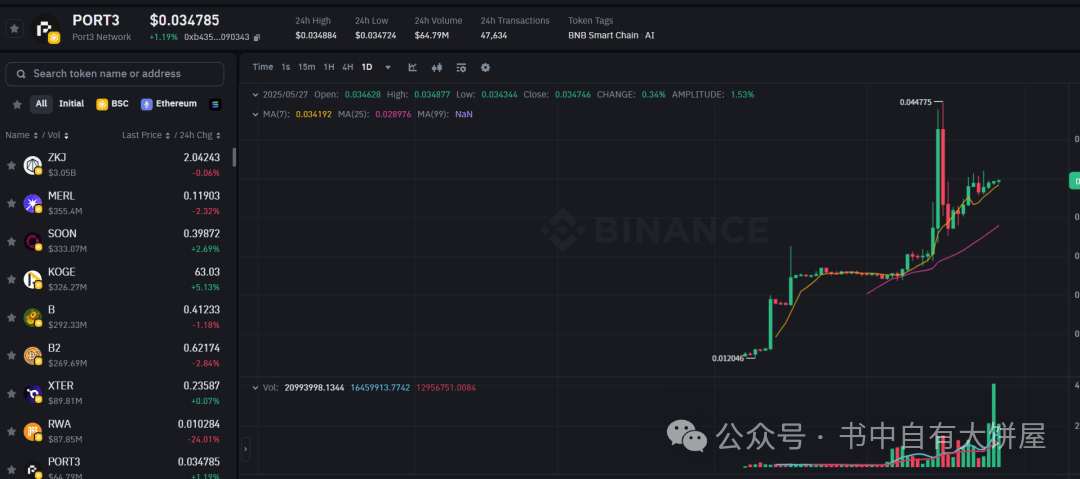Grab the token list scrollbar

234,157
